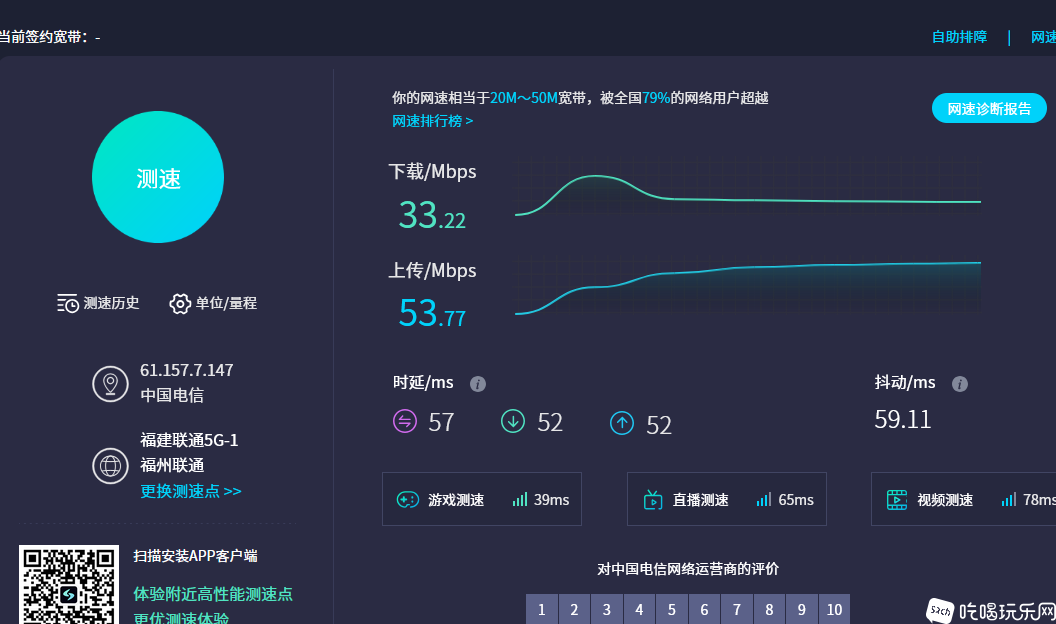Open the 测速历史 history icon

[x=67, y=304]
